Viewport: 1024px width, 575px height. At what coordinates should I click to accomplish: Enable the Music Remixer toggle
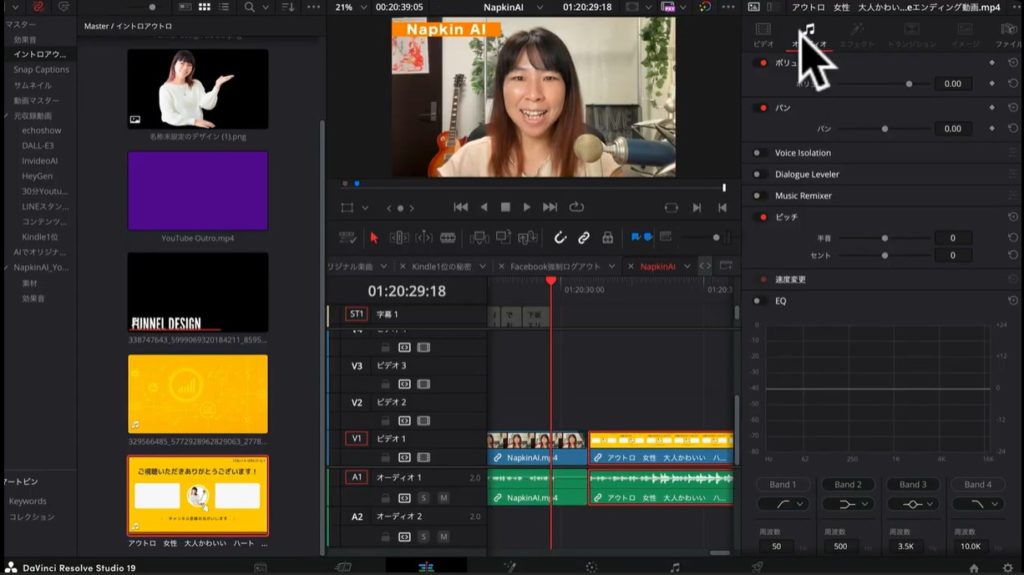[758, 196]
